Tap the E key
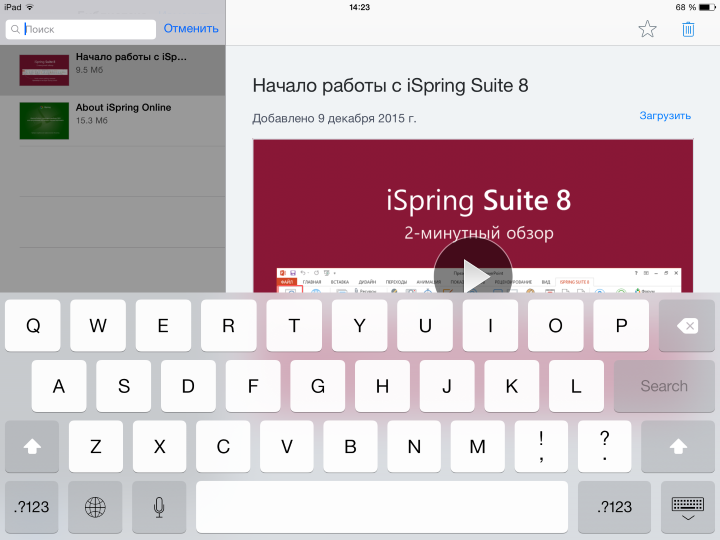Screen dimensions: 720x540 click(163, 326)
